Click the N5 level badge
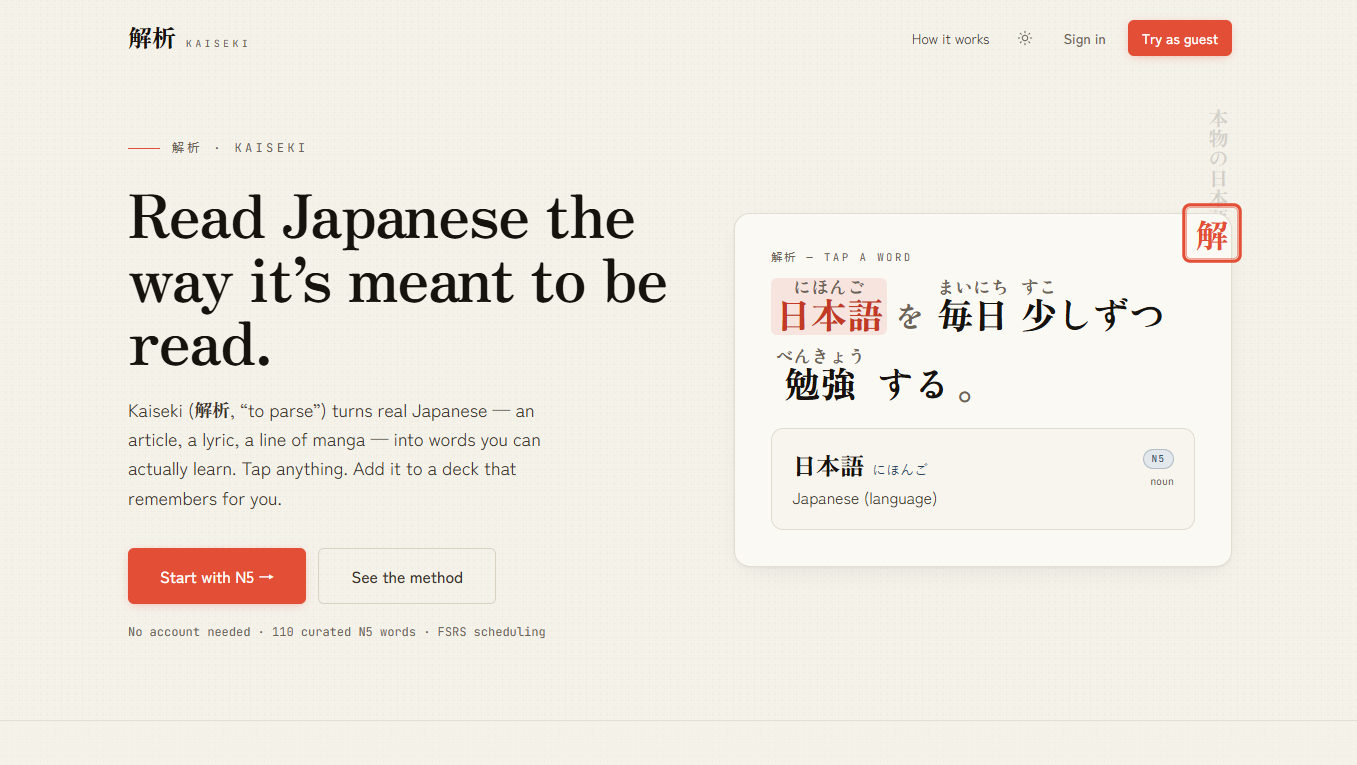This screenshot has width=1357, height=765. (1158, 459)
